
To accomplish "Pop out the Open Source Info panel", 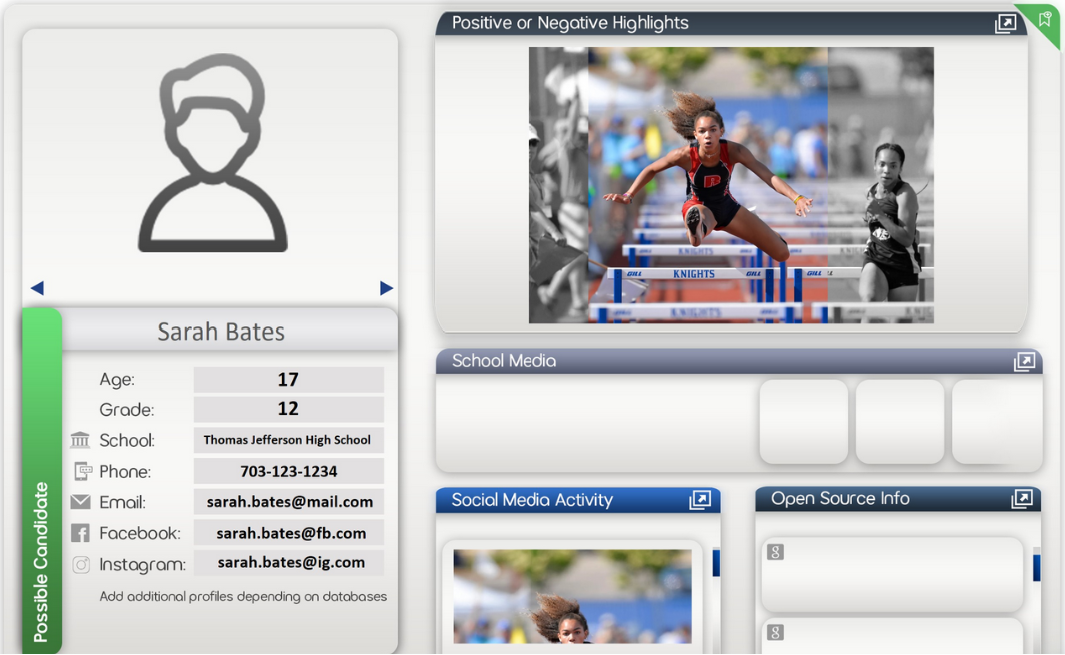I will 1022,499.
